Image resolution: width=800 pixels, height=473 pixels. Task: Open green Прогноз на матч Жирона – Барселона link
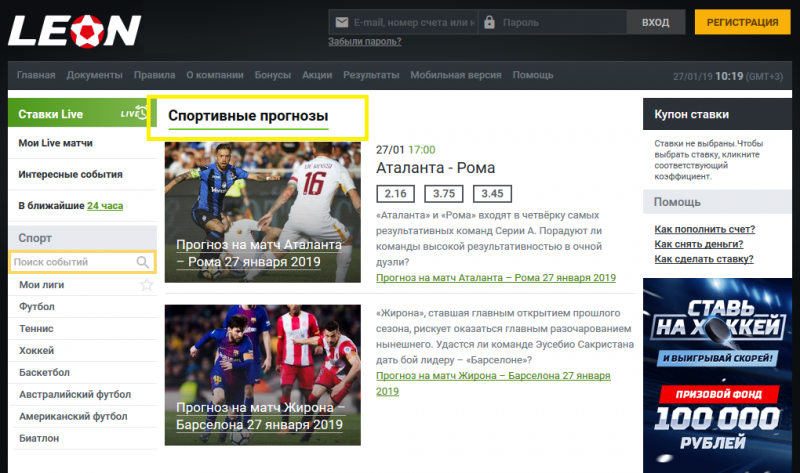[x=493, y=384]
